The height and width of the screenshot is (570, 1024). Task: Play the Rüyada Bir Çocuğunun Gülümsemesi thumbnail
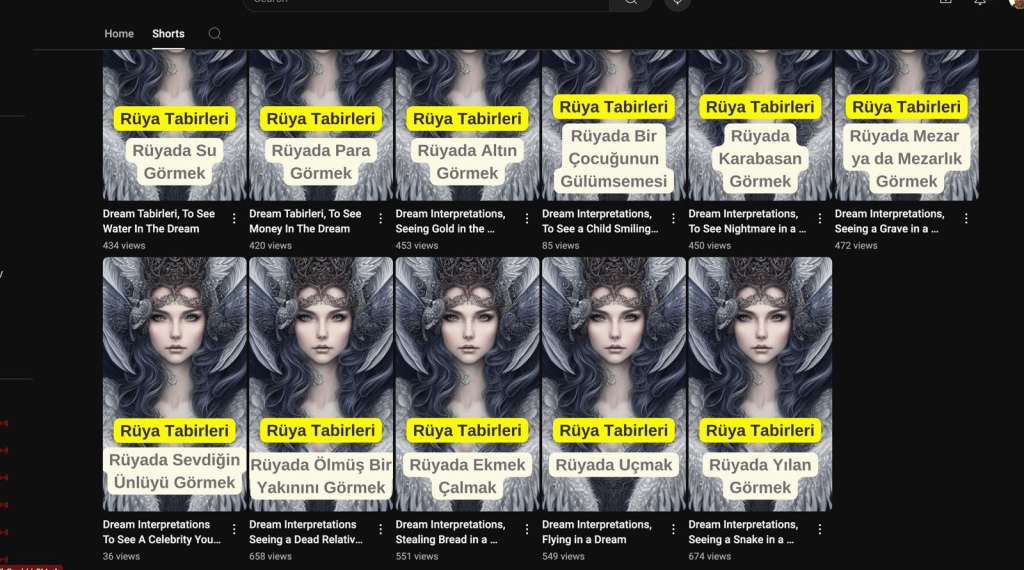[614, 125]
